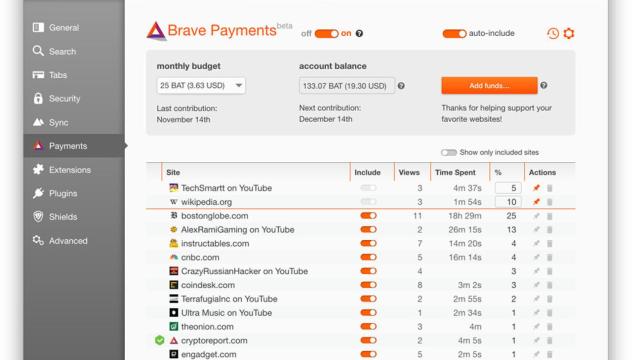Open bostonglobe.com site link
Screen dimensions: 640x360
click(x=215, y=216)
